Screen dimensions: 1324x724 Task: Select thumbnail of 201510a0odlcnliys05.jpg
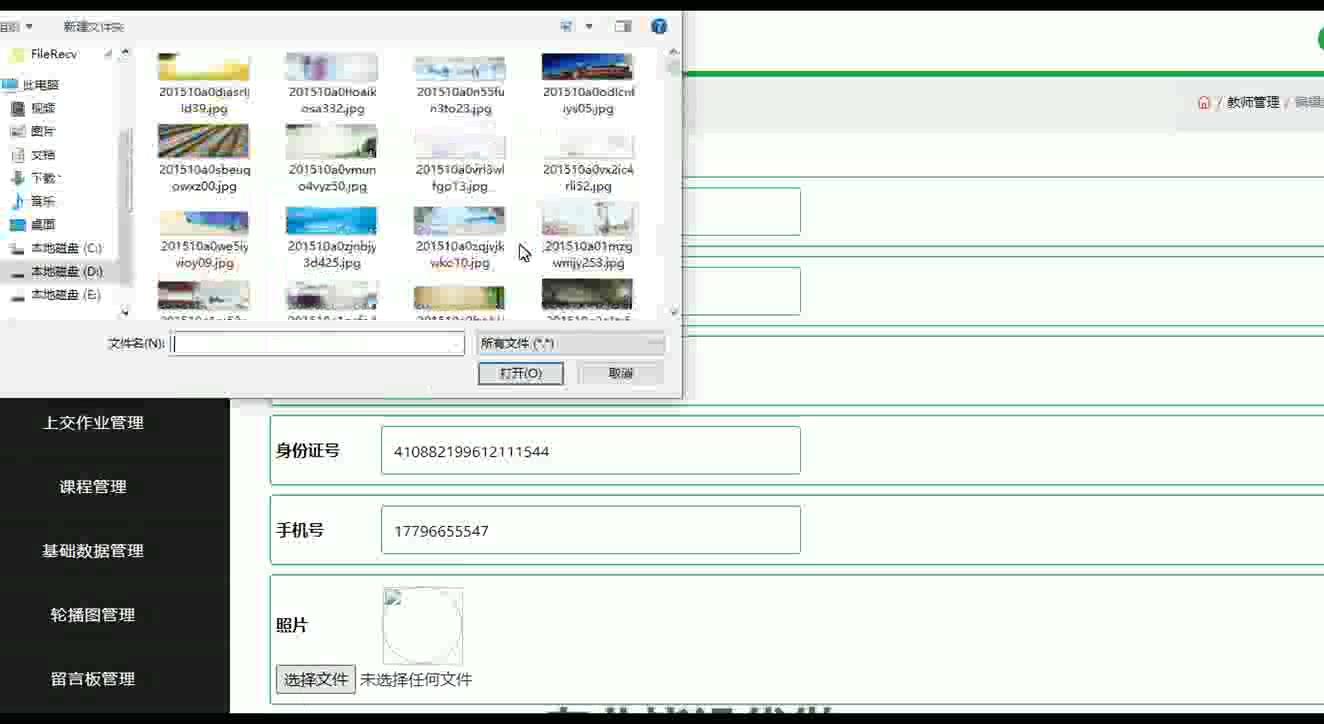pyautogui.click(x=587, y=67)
